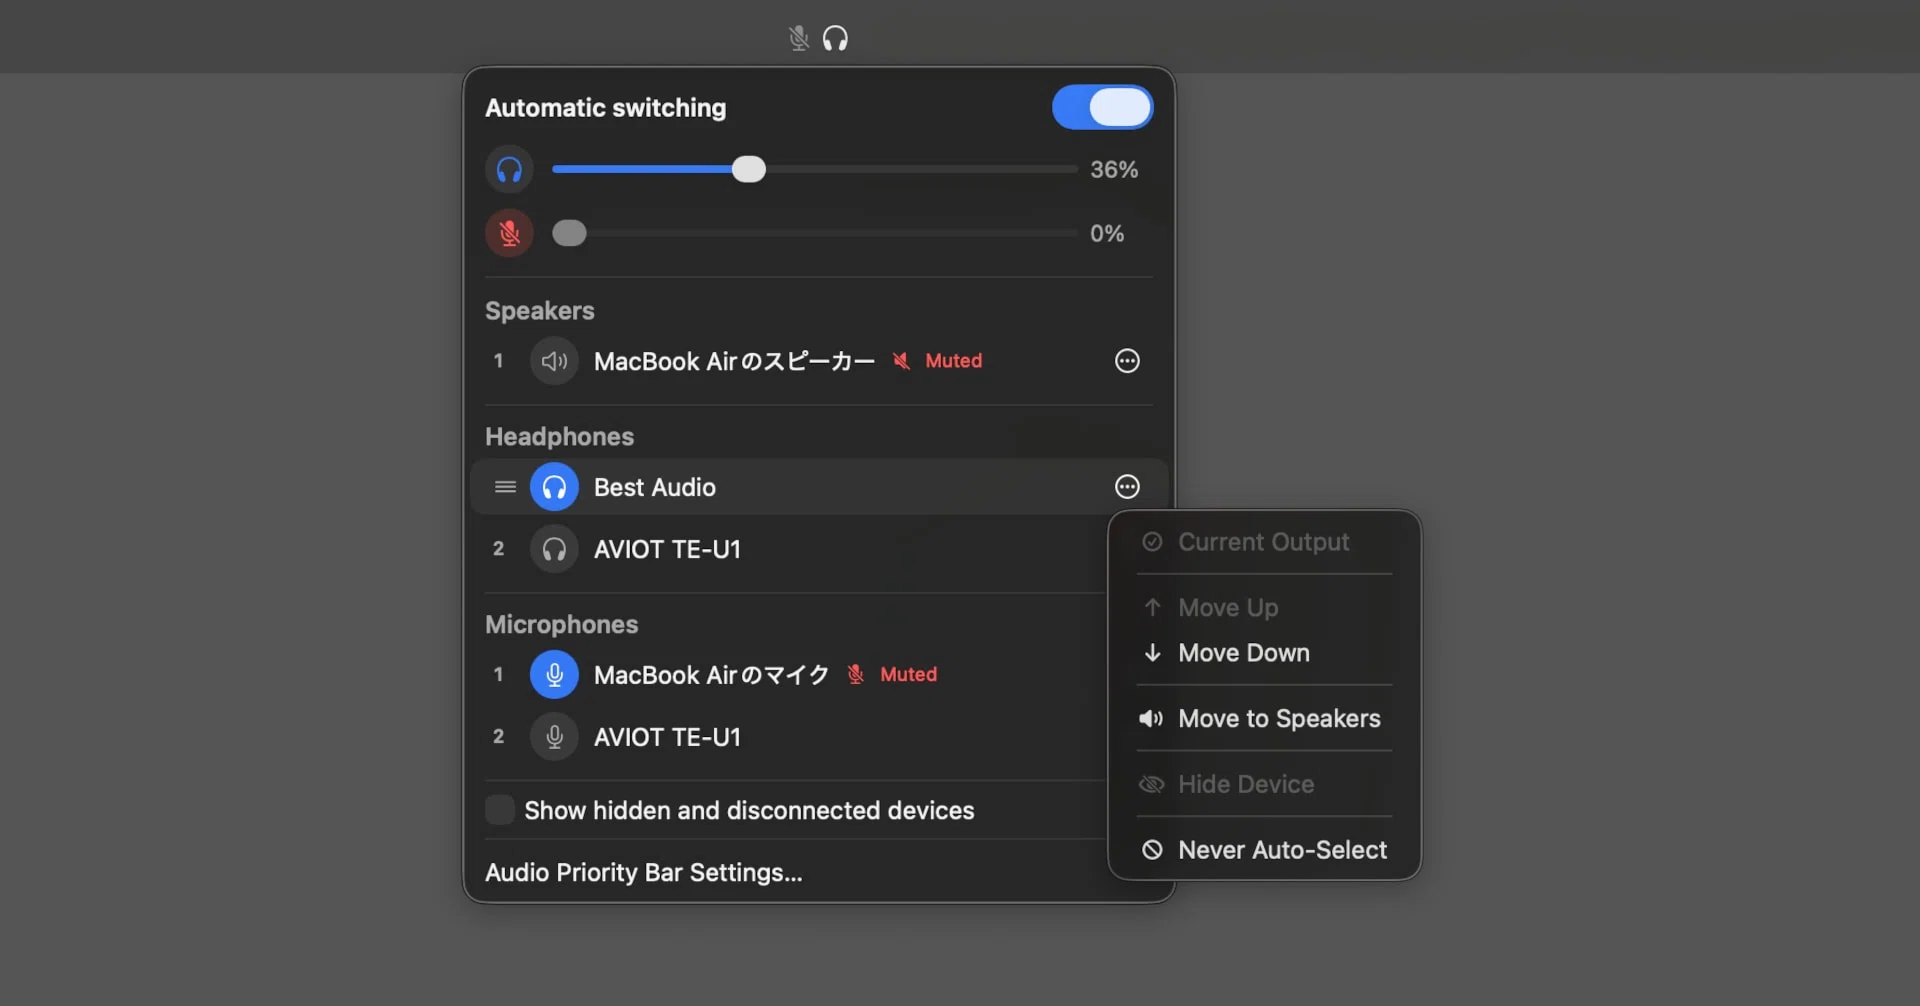Open Audio Priority Bar Settings…
Viewport: 1920px width, 1006px height.
643,872
